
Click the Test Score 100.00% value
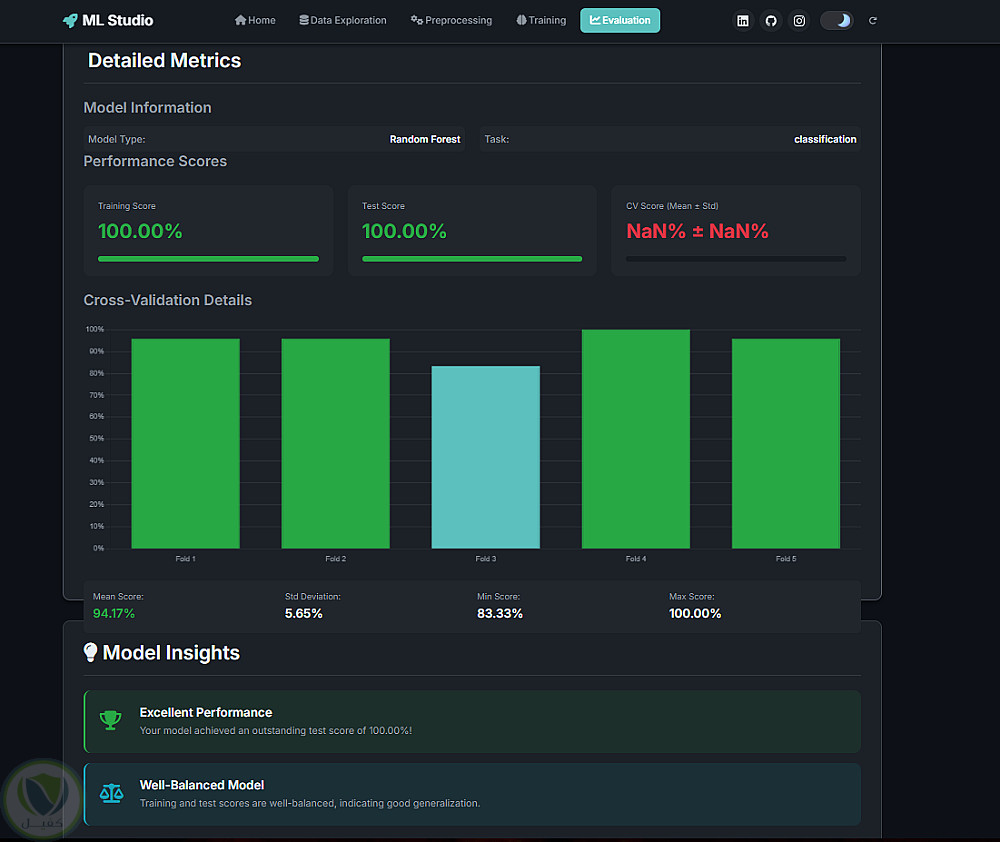404,231
